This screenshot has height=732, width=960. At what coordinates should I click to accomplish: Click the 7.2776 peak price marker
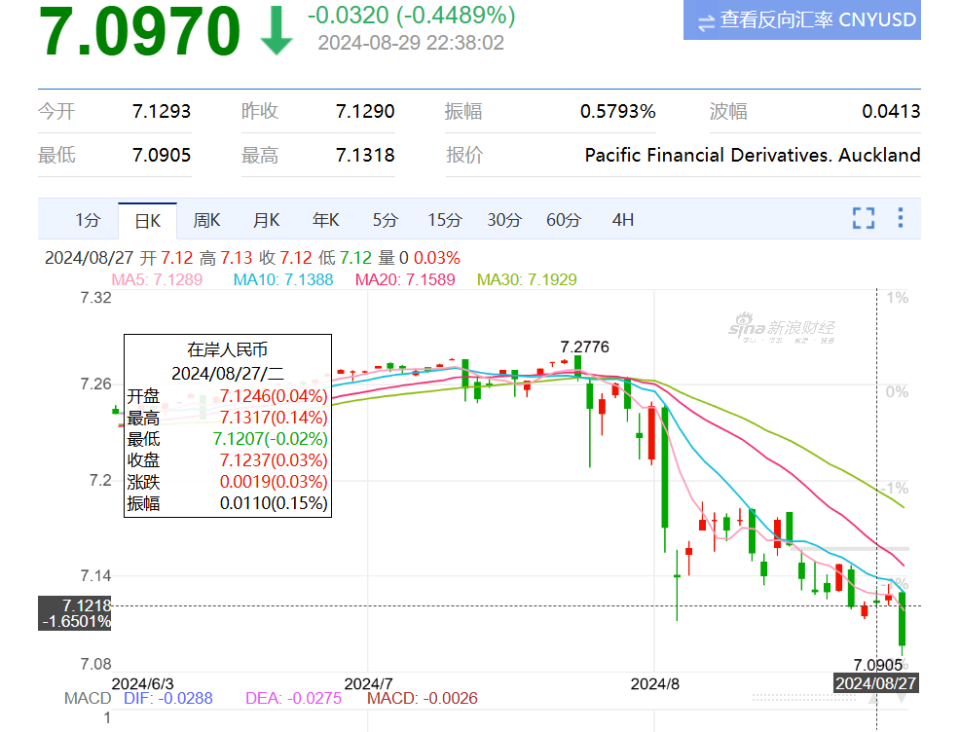tap(585, 347)
